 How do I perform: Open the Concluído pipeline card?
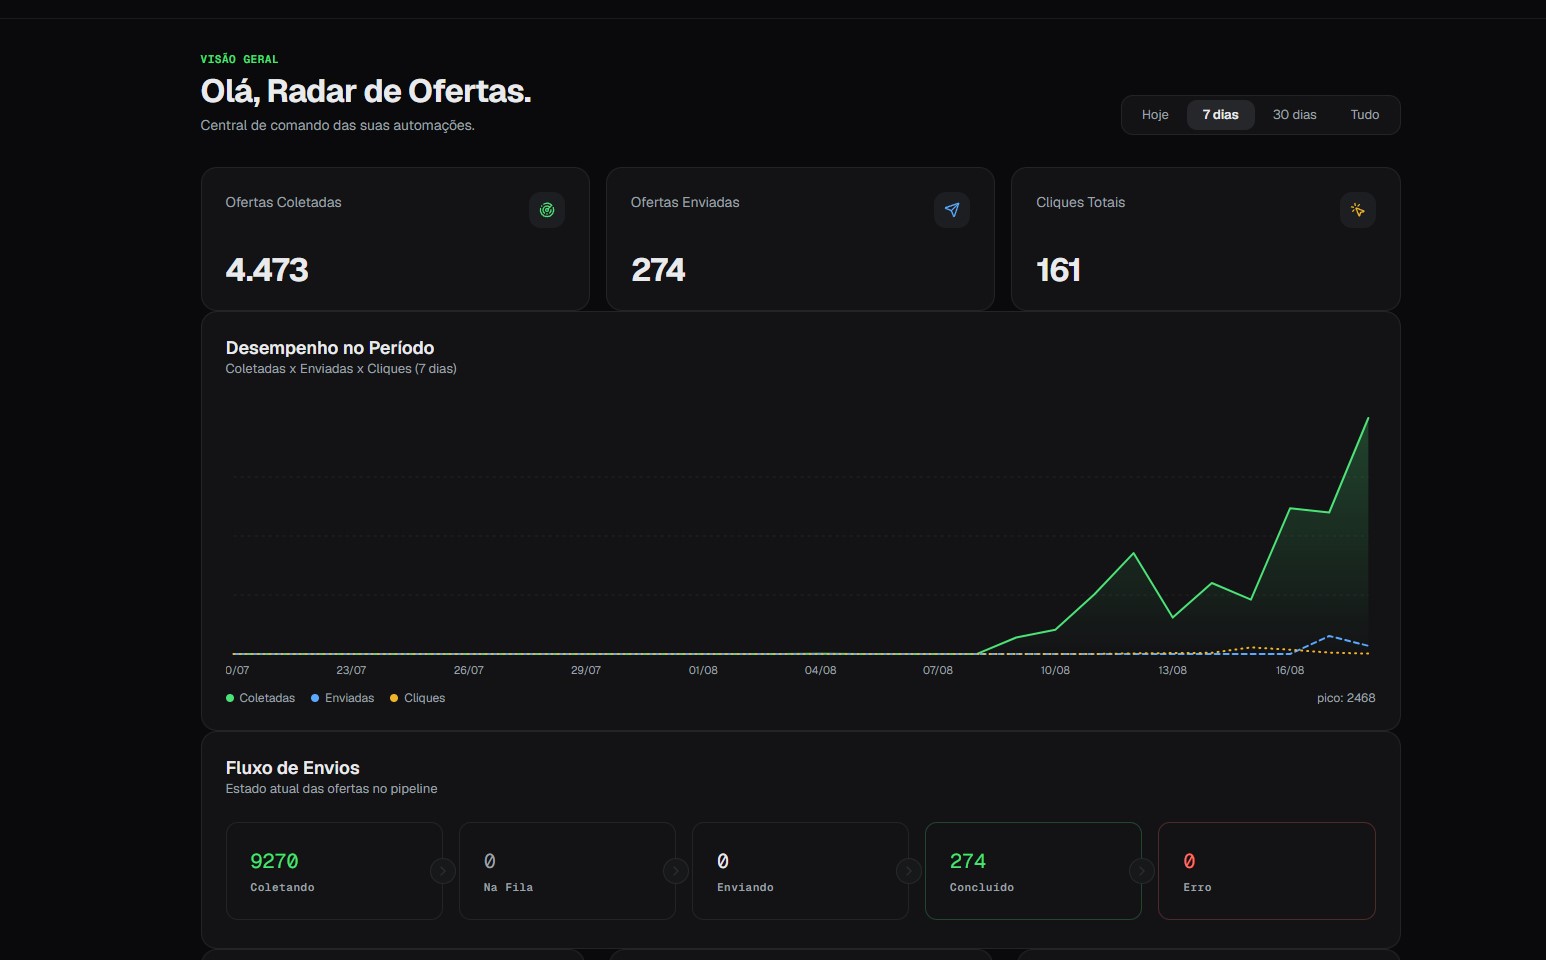pyautogui.click(x=1033, y=871)
